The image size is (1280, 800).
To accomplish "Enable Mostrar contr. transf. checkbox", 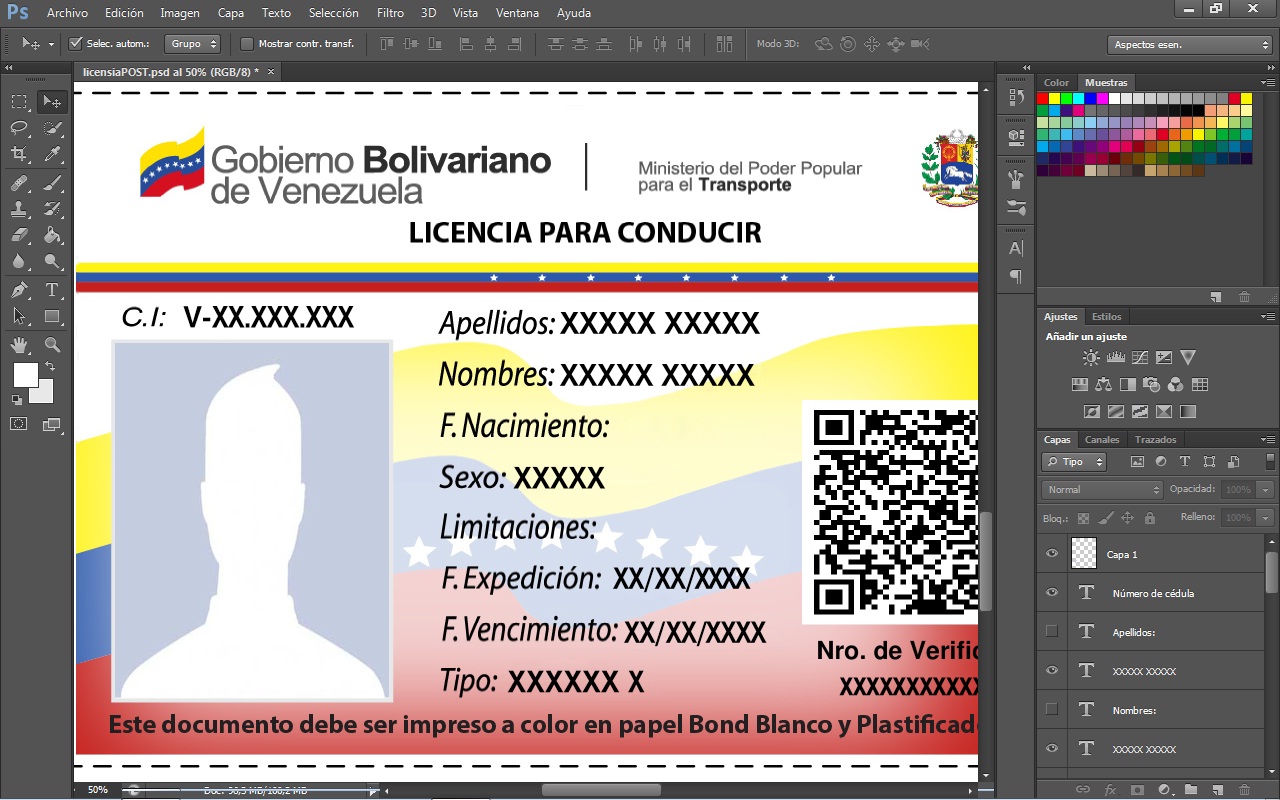I will click(247, 44).
